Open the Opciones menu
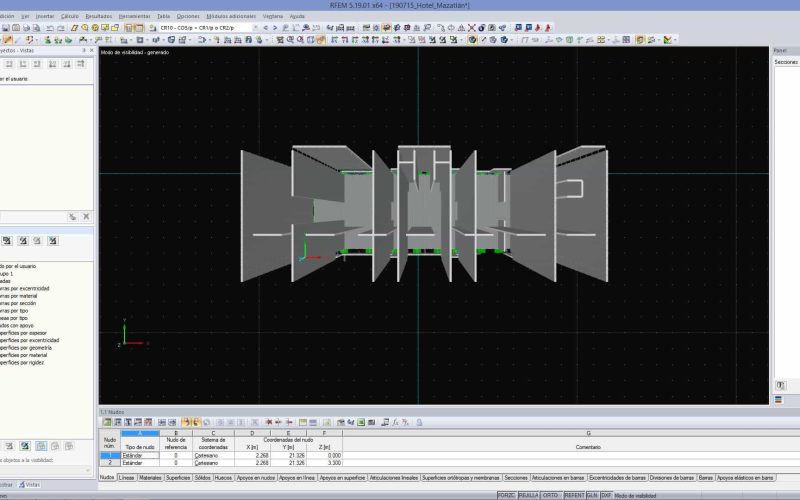The height and width of the screenshot is (500, 800). (188, 16)
